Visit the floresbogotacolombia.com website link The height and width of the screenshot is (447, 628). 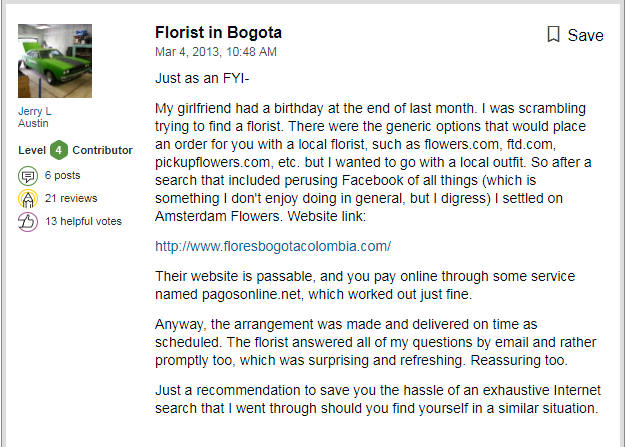(273, 245)
